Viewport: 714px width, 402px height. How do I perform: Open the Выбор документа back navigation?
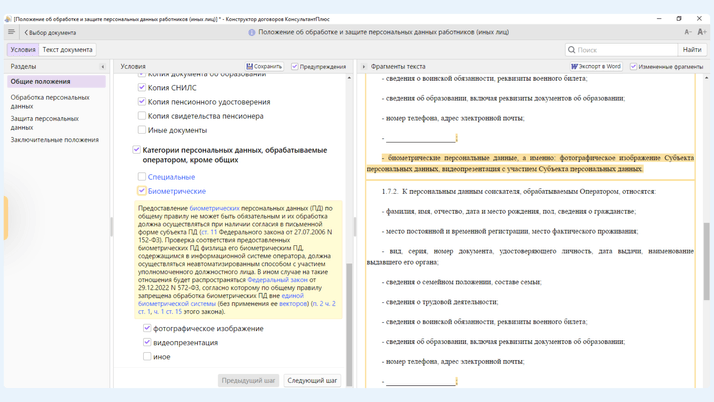[50, 32]
